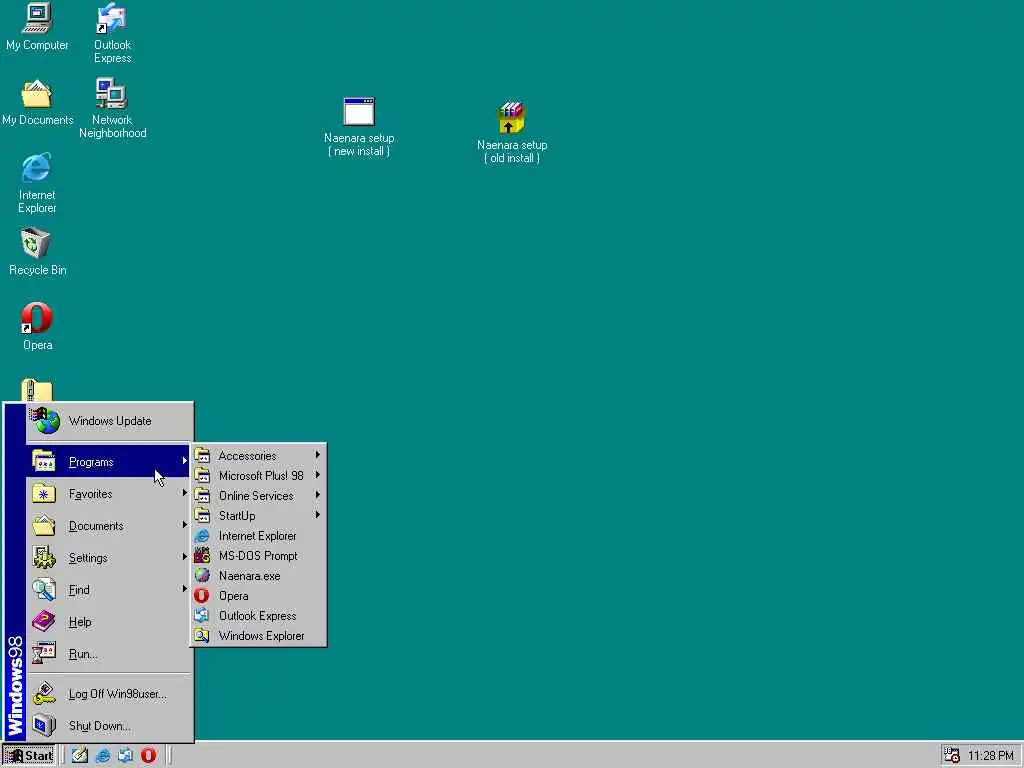This screenshot has width=1024, height=768.
Task: Open Windows Update from Start menu
Action: 109,421
